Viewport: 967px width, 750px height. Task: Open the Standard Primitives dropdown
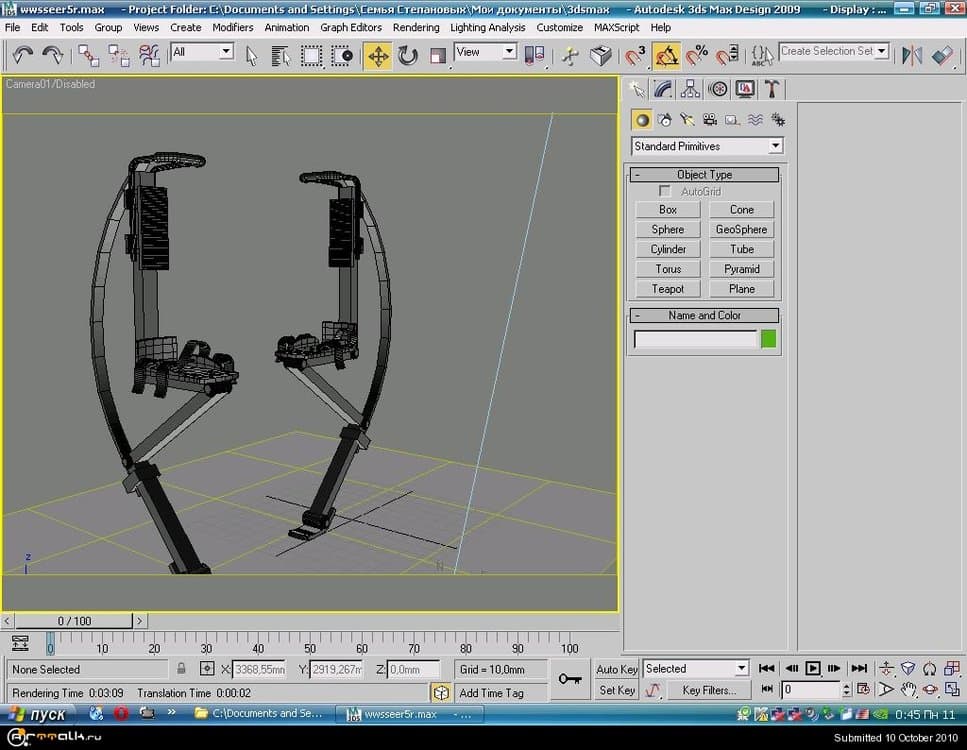tap(707, 146)
